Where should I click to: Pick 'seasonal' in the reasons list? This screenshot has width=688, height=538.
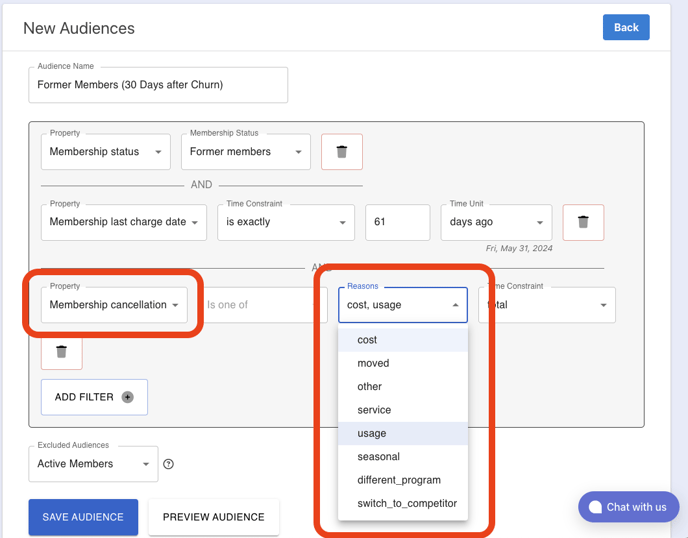[x=403, y=456]
